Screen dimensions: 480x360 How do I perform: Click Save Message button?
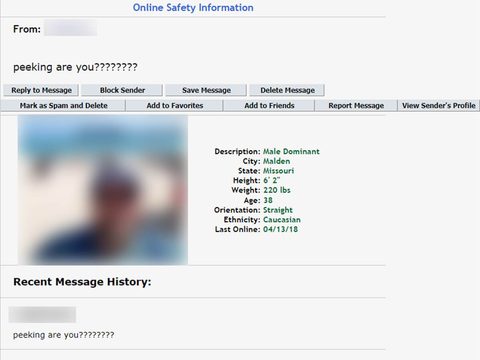pyautogui.click(x=206, y=90)
